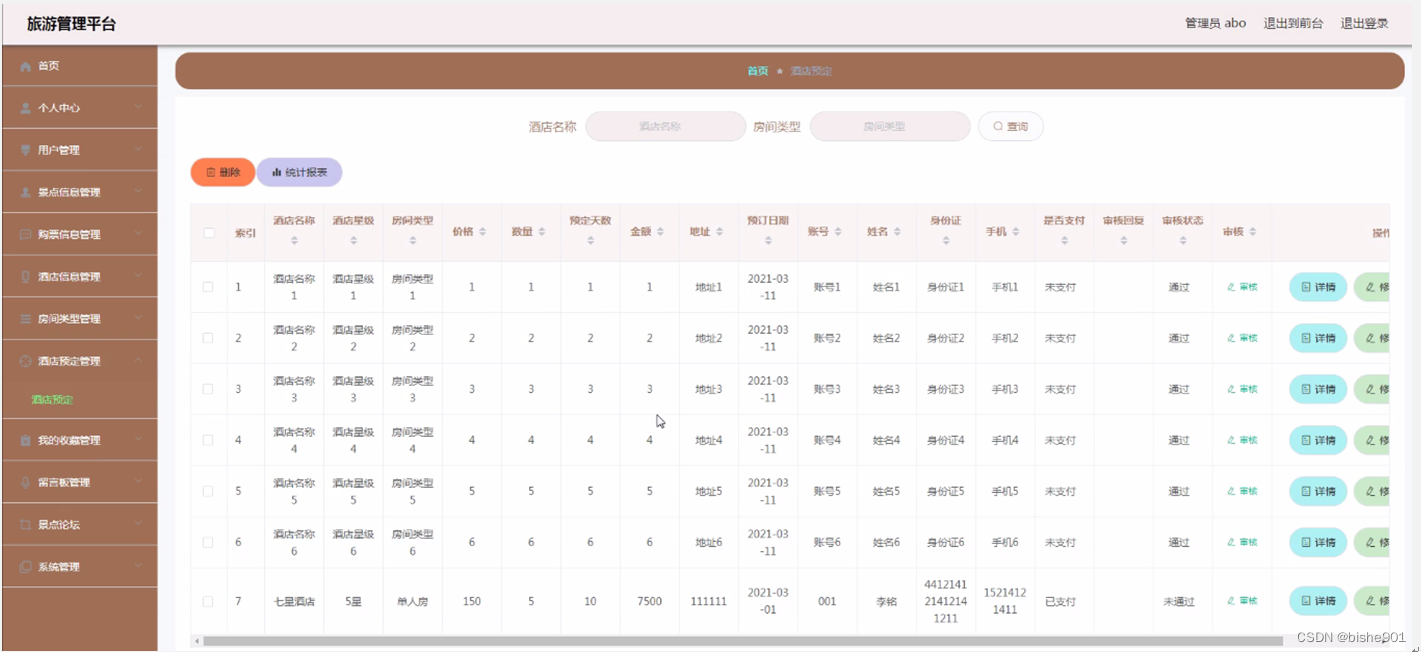The height and width of the screenshot is (652, 1421).
Task: Select the checkbox for row index 6
Action: [208, 542]
